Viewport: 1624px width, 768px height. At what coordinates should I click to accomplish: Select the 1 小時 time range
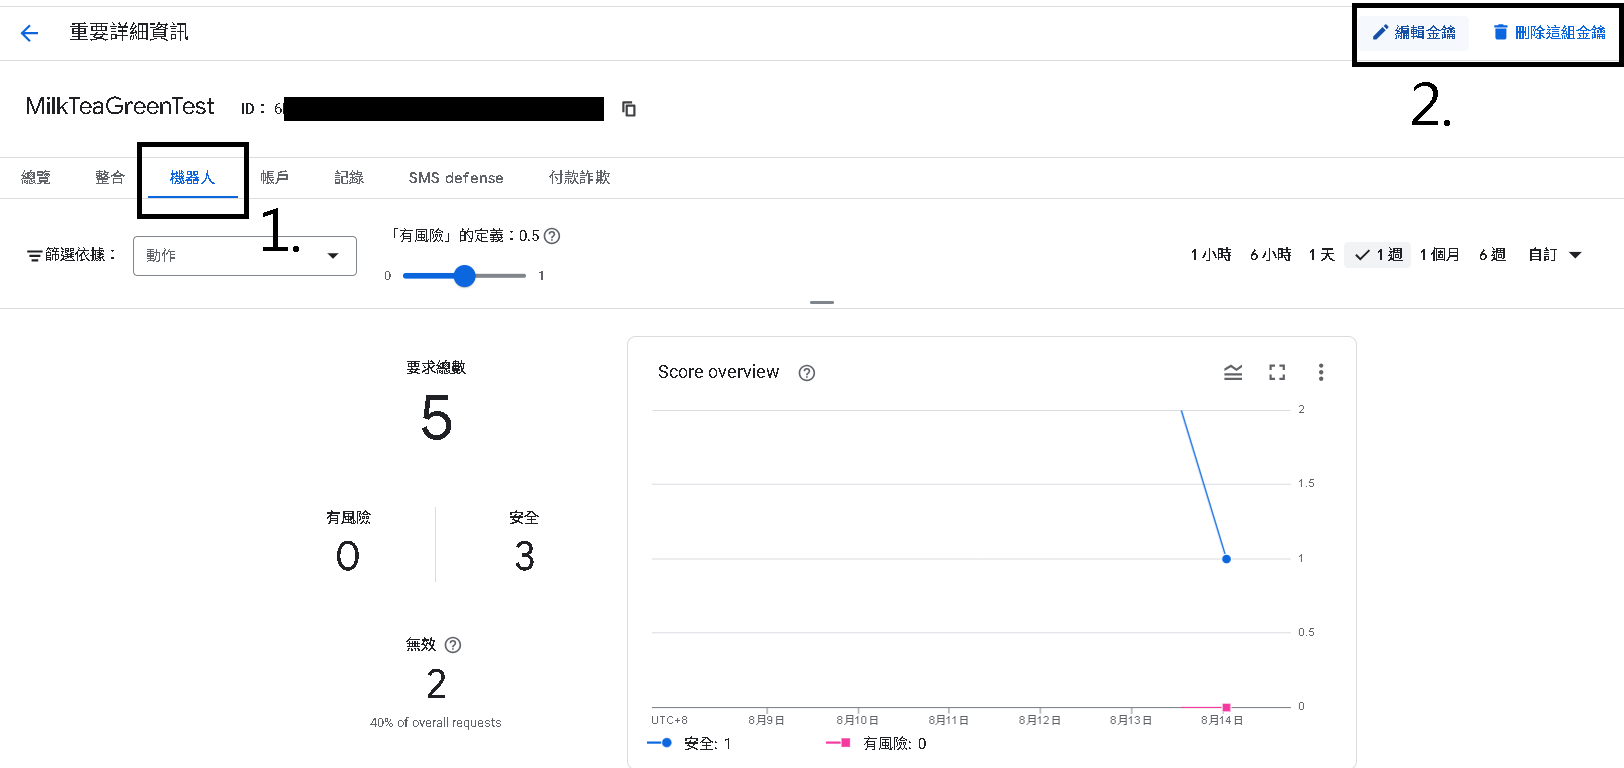click(1210, 255)
